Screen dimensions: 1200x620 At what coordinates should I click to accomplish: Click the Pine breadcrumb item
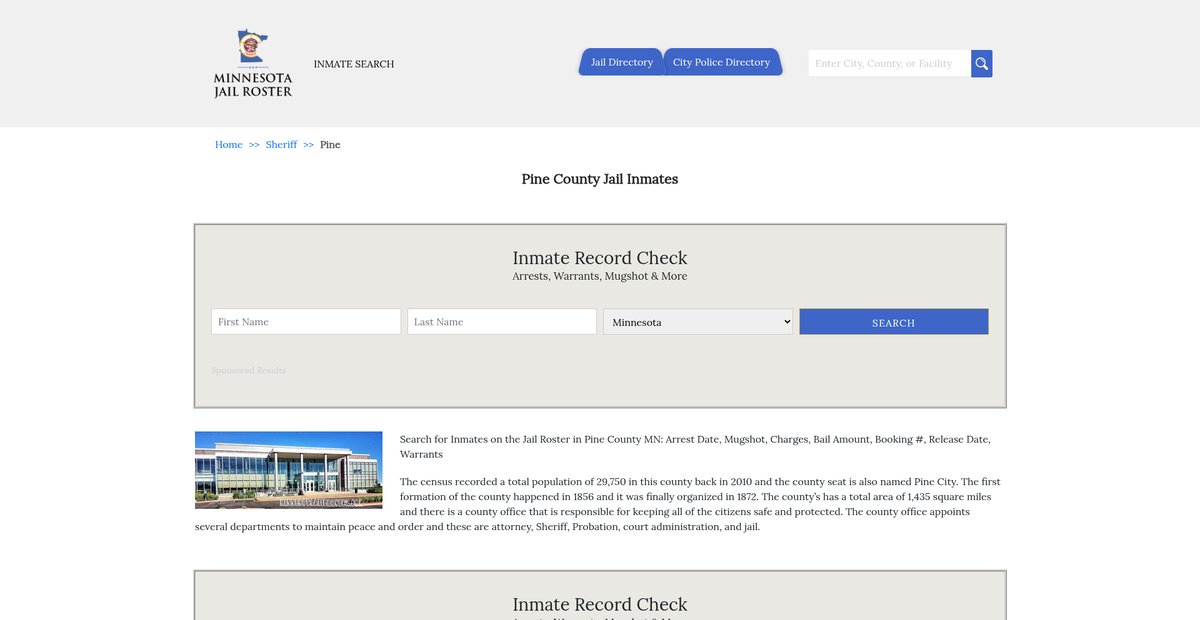point(330,145)
